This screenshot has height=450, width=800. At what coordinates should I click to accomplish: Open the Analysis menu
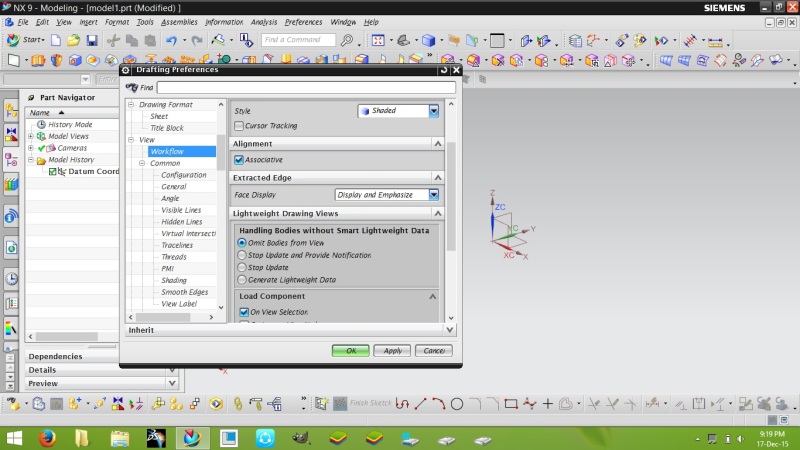264,22
